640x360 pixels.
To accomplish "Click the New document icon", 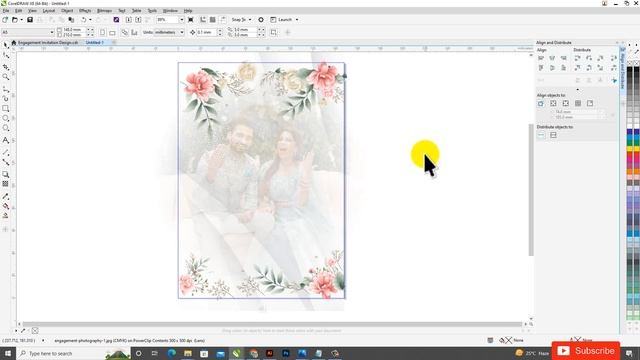I will point(5,20).
